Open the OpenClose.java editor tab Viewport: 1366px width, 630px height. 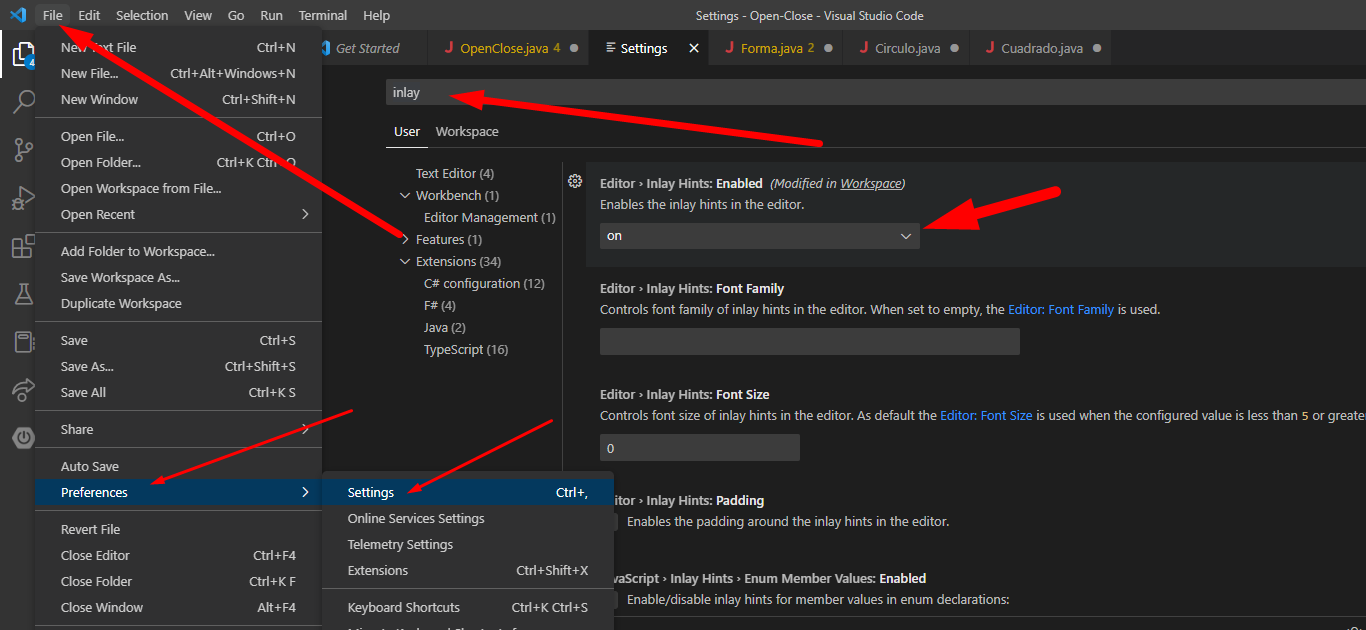pyautogui.click(x=504, y=48)
